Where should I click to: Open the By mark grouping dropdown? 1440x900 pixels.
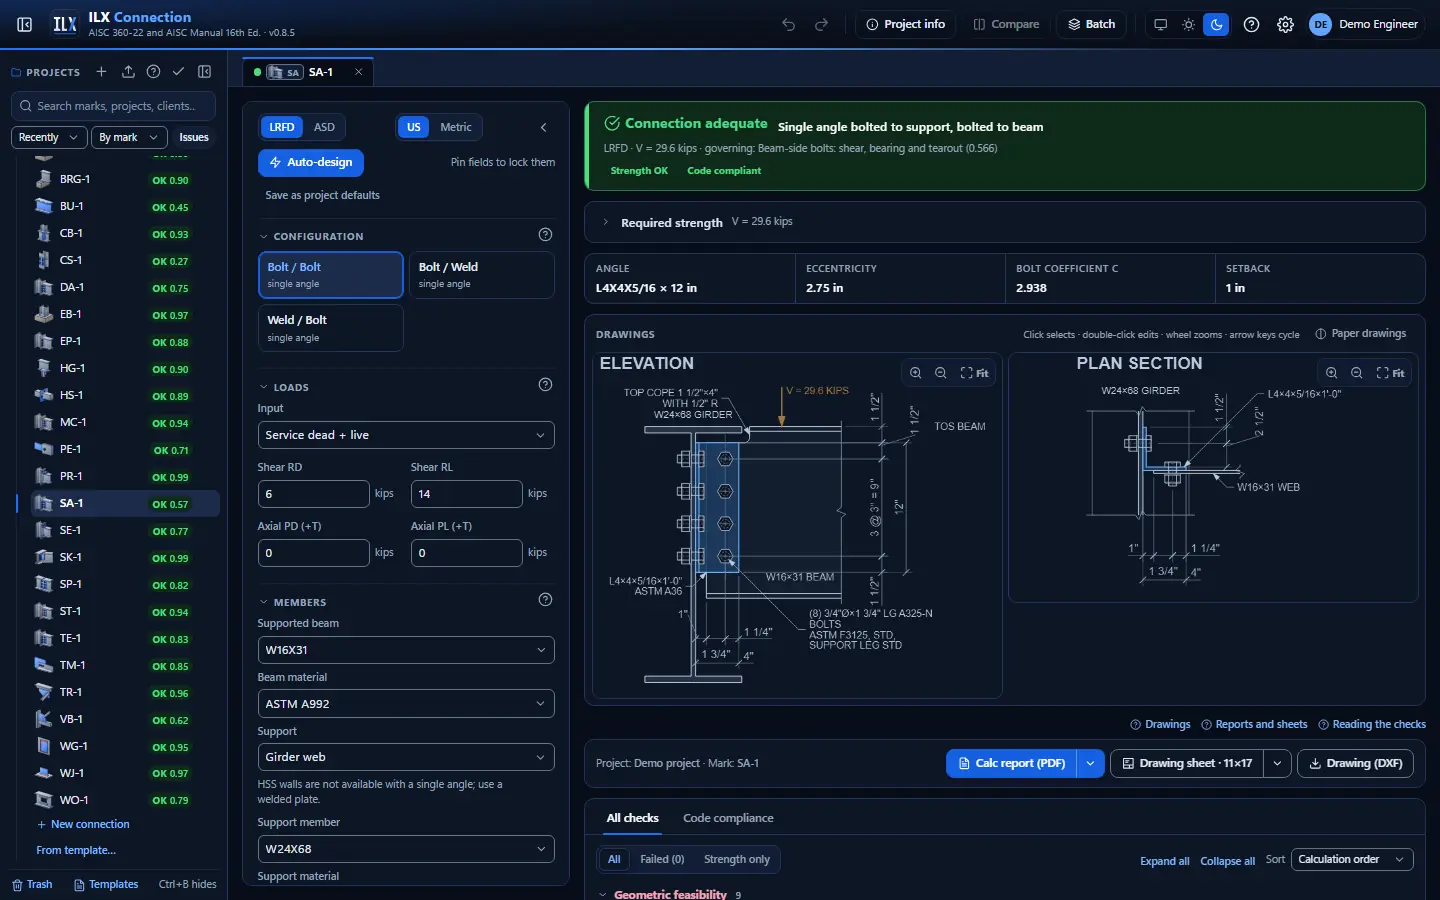[128, 137]
